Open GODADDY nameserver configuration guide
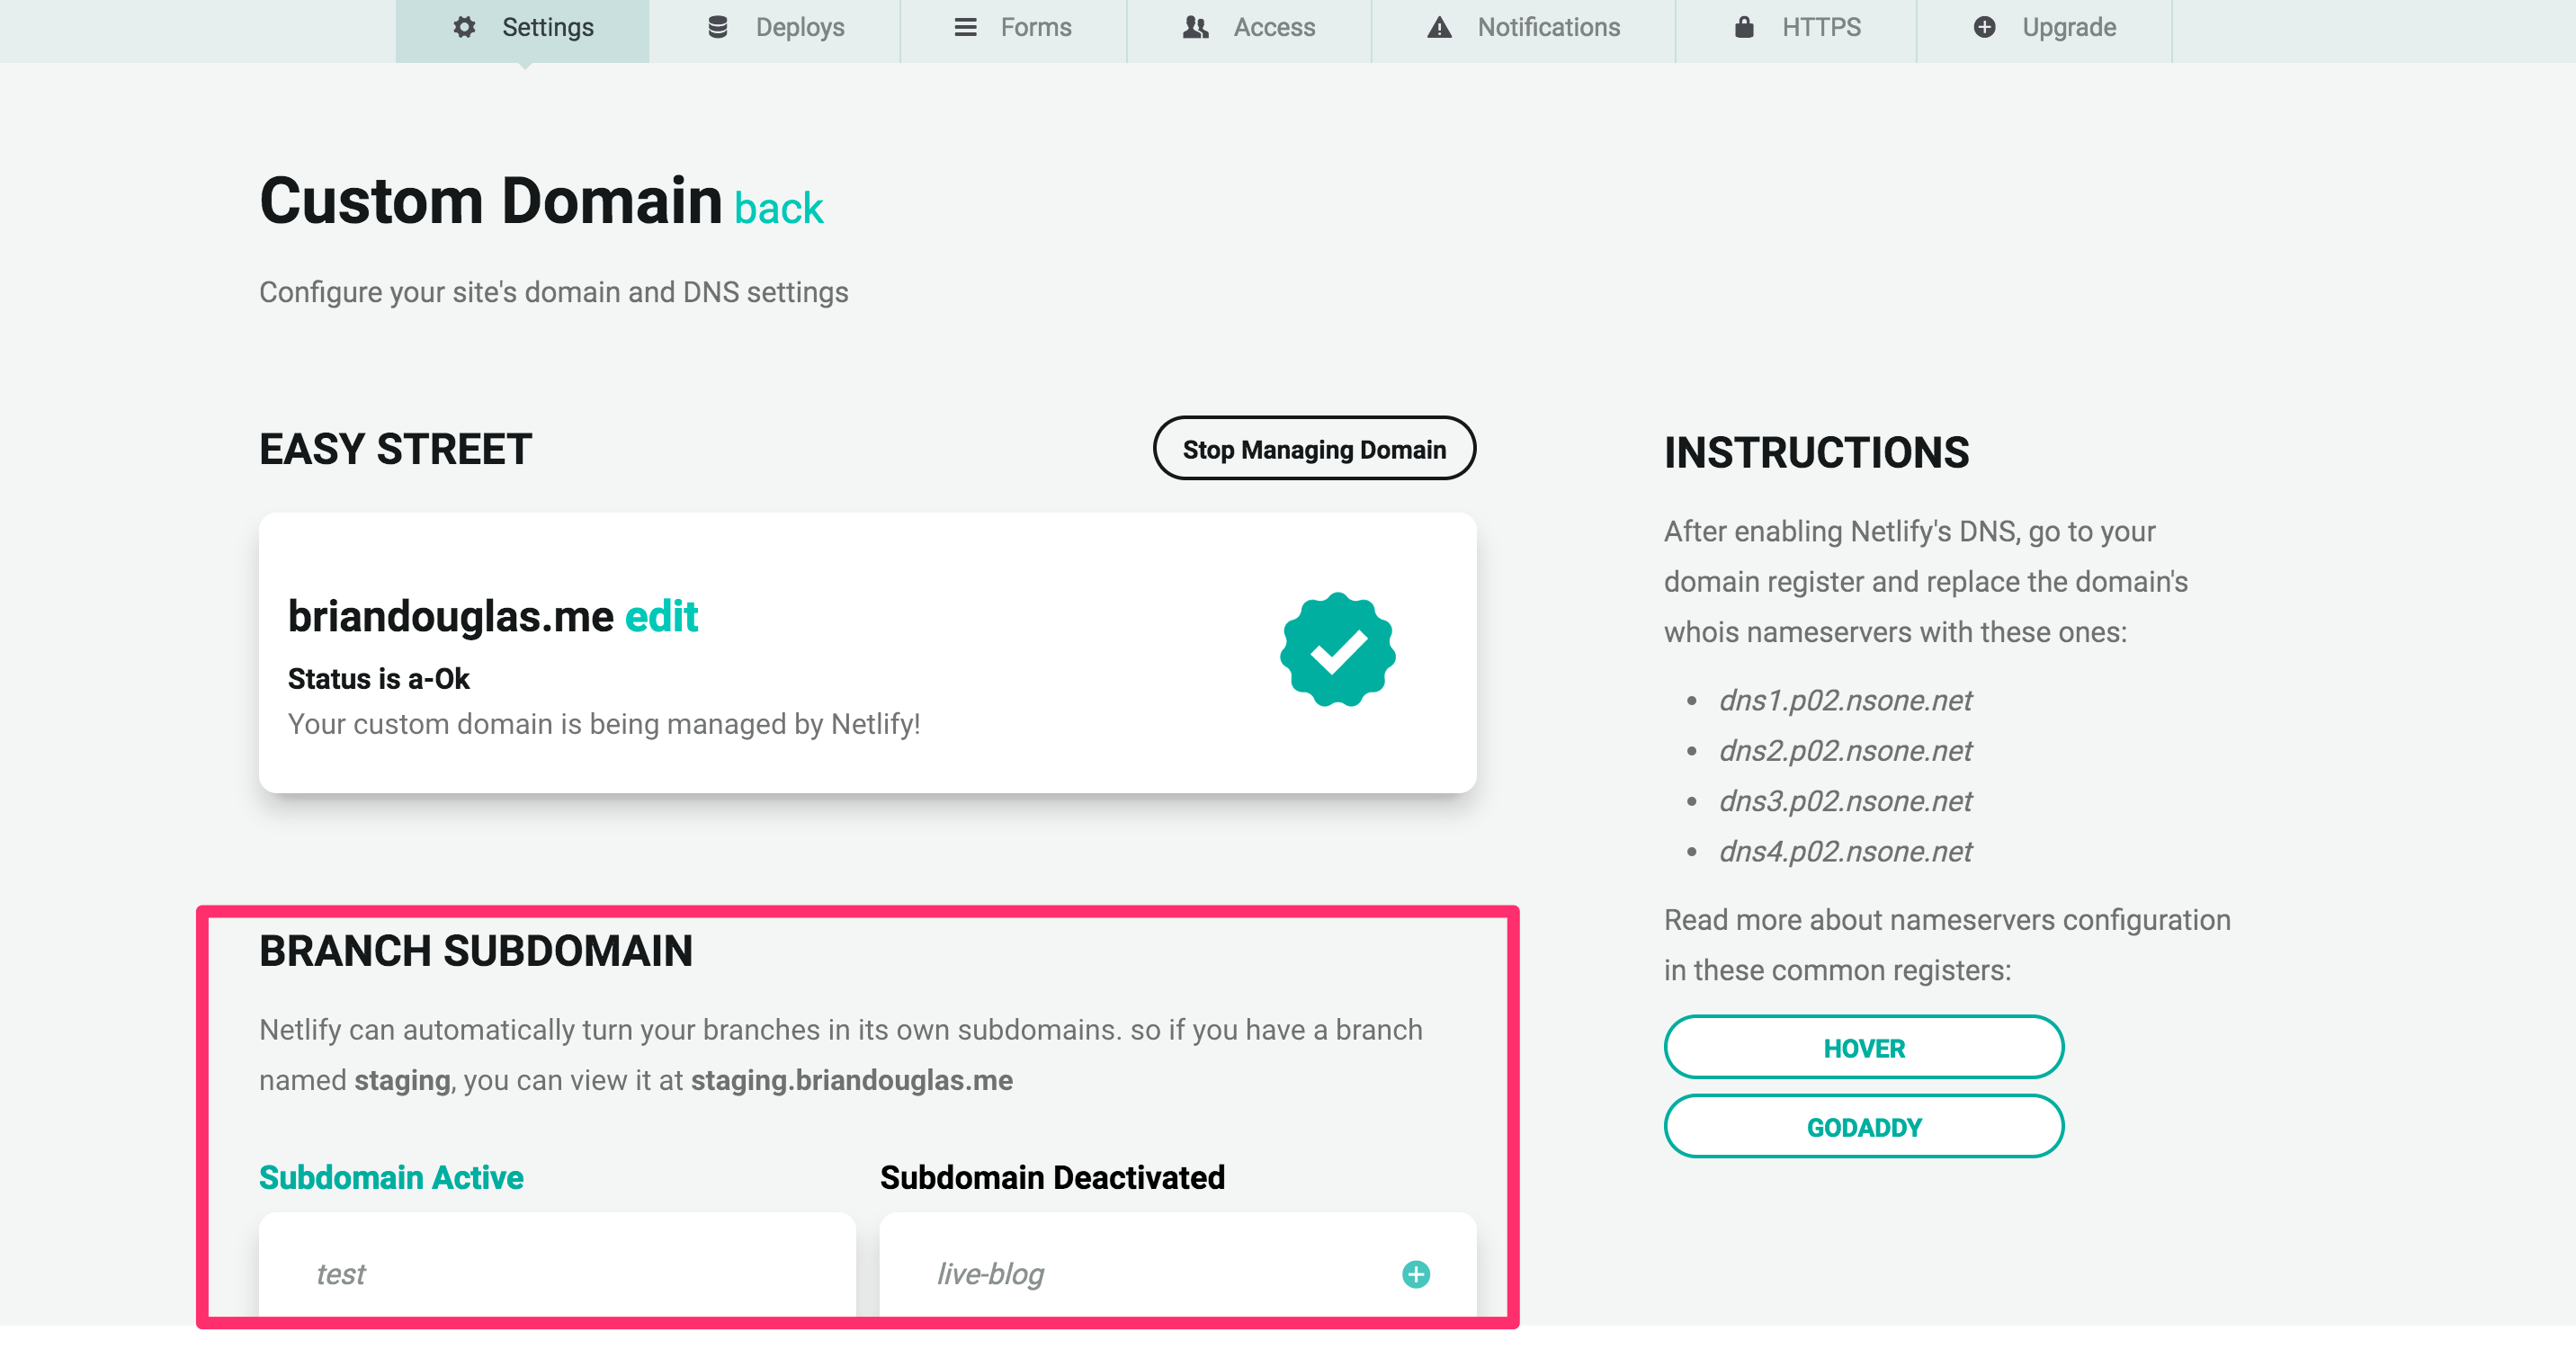The height and width of the screenshot is (1367, 2576). click(1862, 1125)
